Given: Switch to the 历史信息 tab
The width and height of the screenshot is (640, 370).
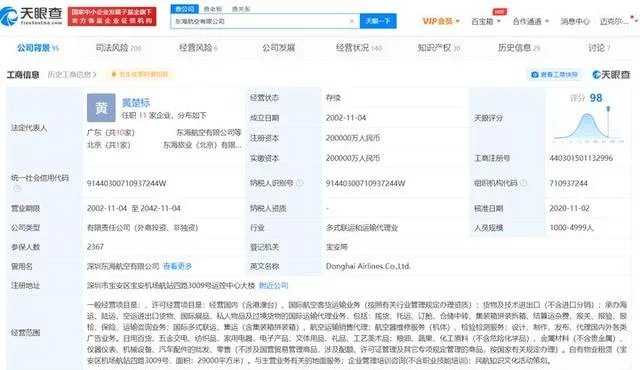Looking at the screenshot, I should pos(519,48).
